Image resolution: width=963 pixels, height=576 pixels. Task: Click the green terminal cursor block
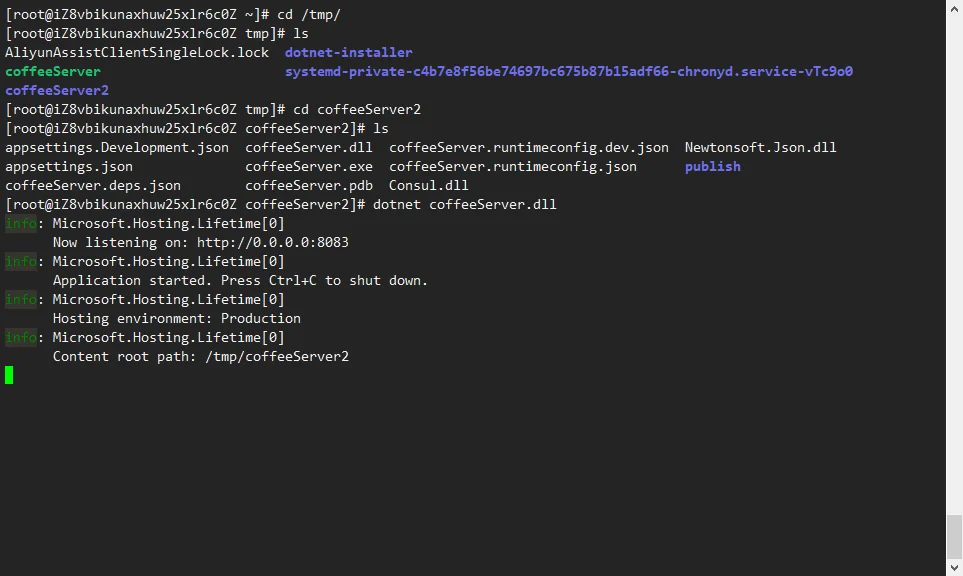click(9, 375)
